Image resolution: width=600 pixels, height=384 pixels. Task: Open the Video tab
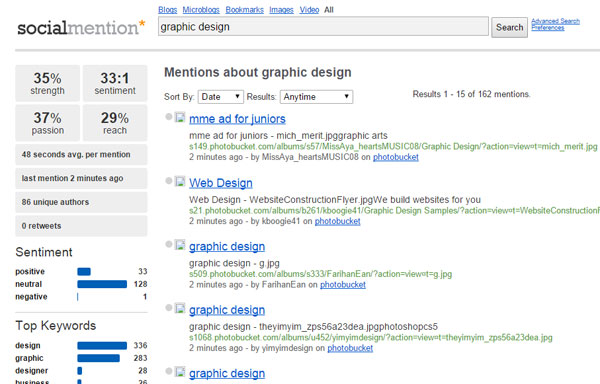[x=309, y=10]
